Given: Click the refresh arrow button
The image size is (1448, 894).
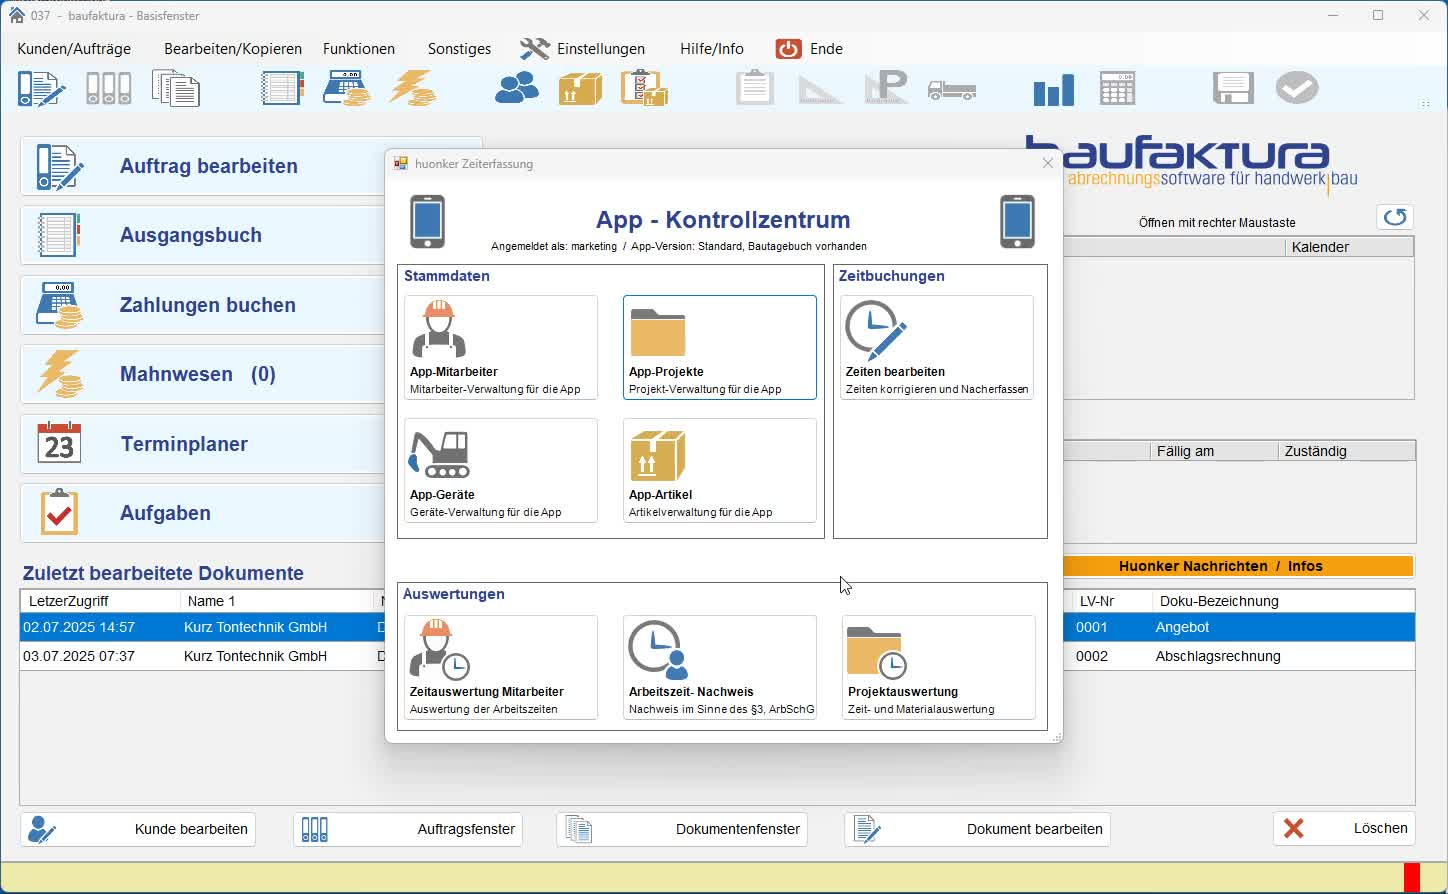Looking at the screenshot, I should tap(1395, 217).
